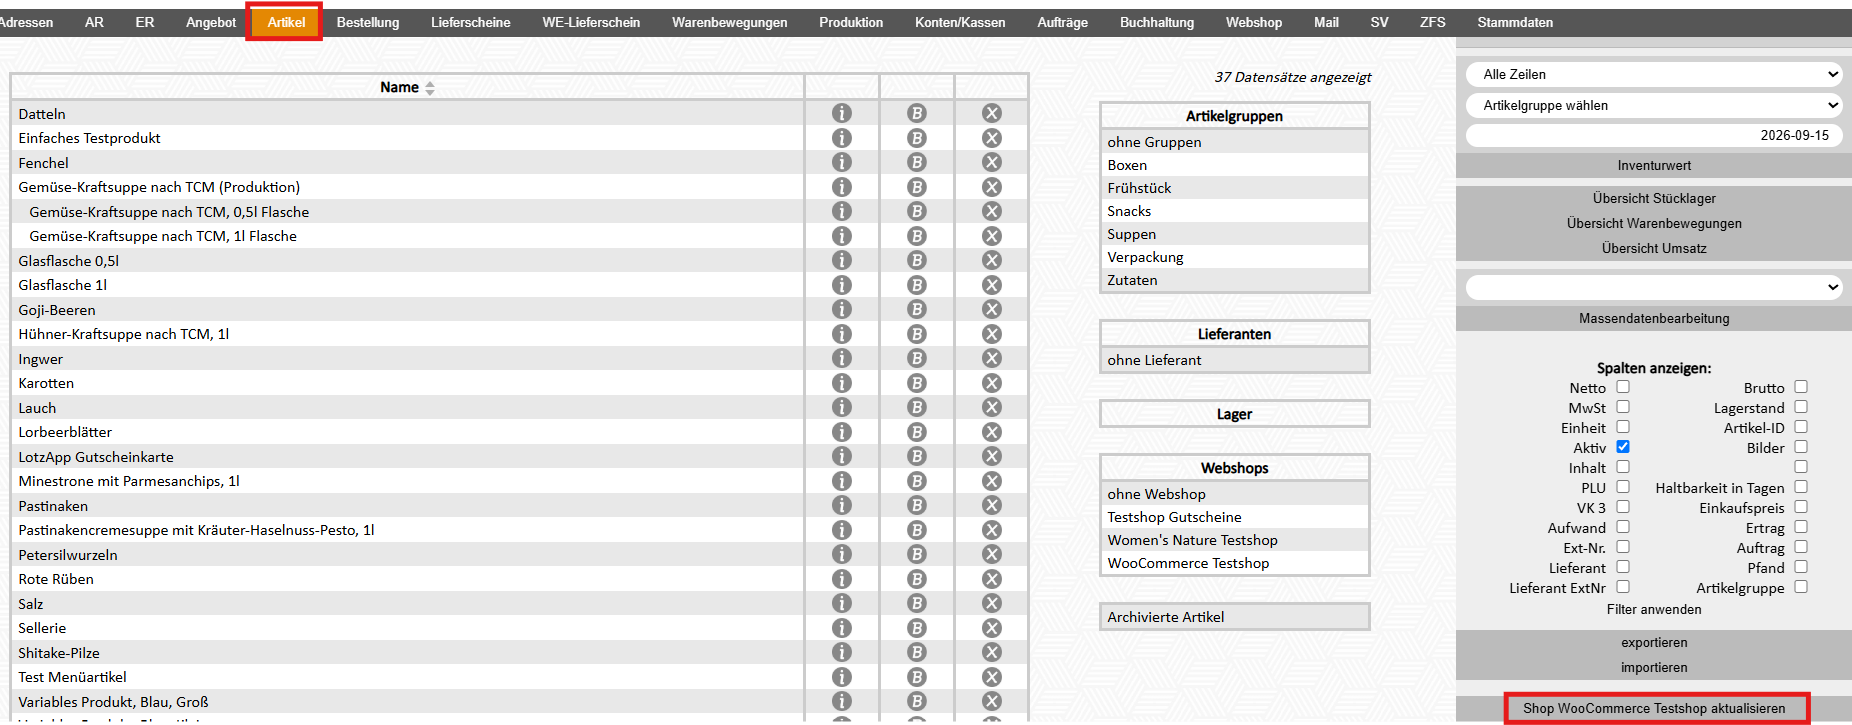
Task: Open the Angebot menu tab
Action: click(x=211, y=22)
